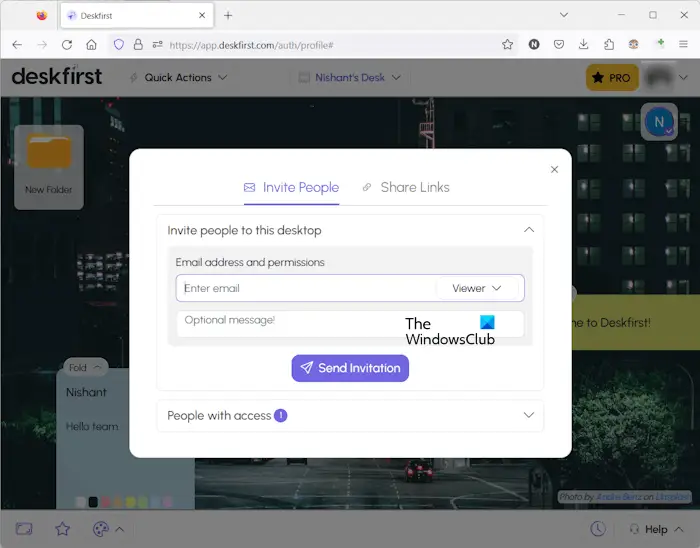Image resolution: width=700 pixels, height=548 pixels.
Task: Click the Send Invitation button
Action: click(x=350, y=368)
